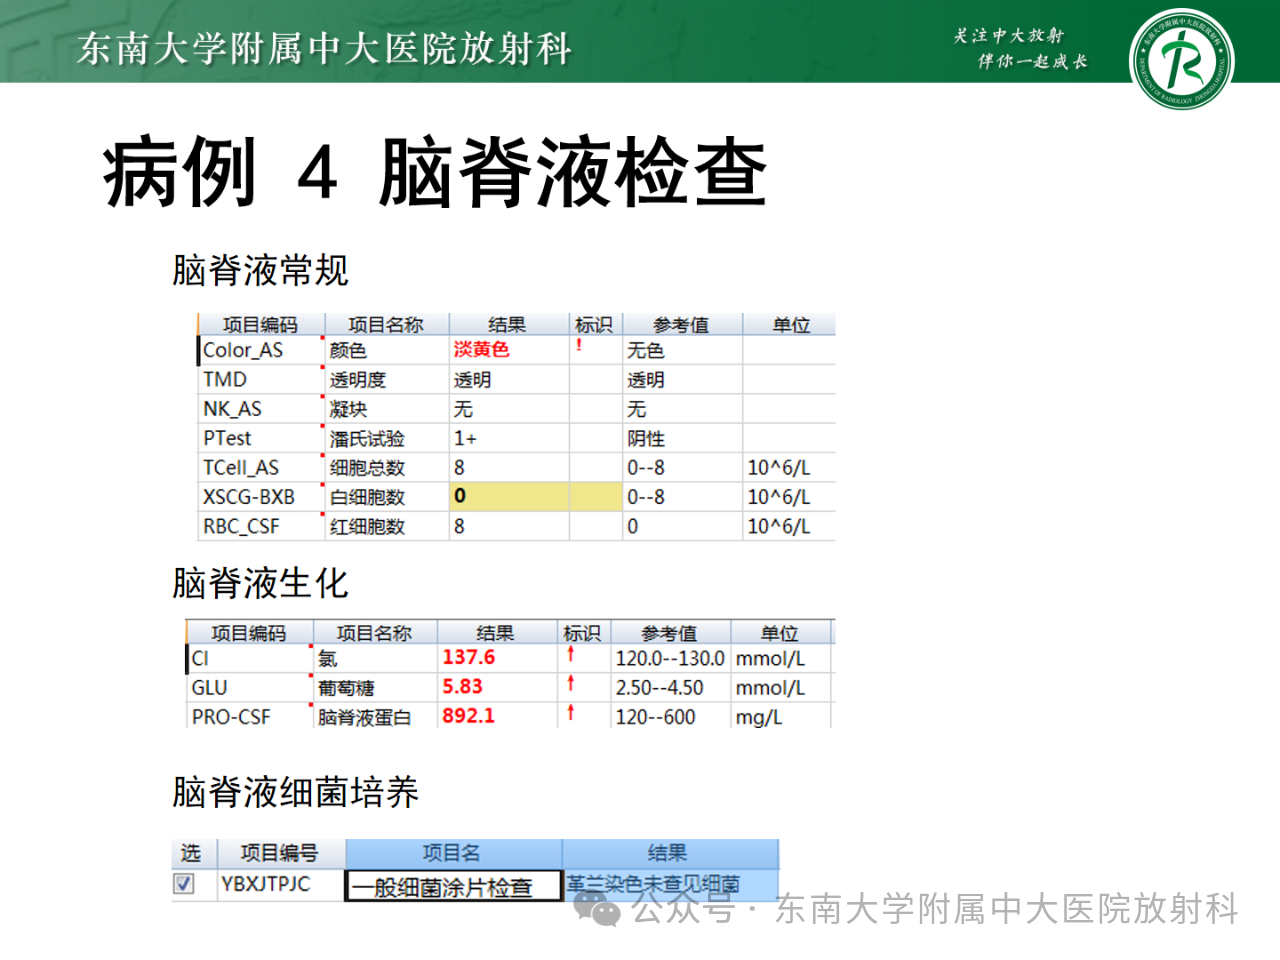Click the green hospital radiology logo emblem
The image size is (1280, 960).
[x=1181, y=58]
